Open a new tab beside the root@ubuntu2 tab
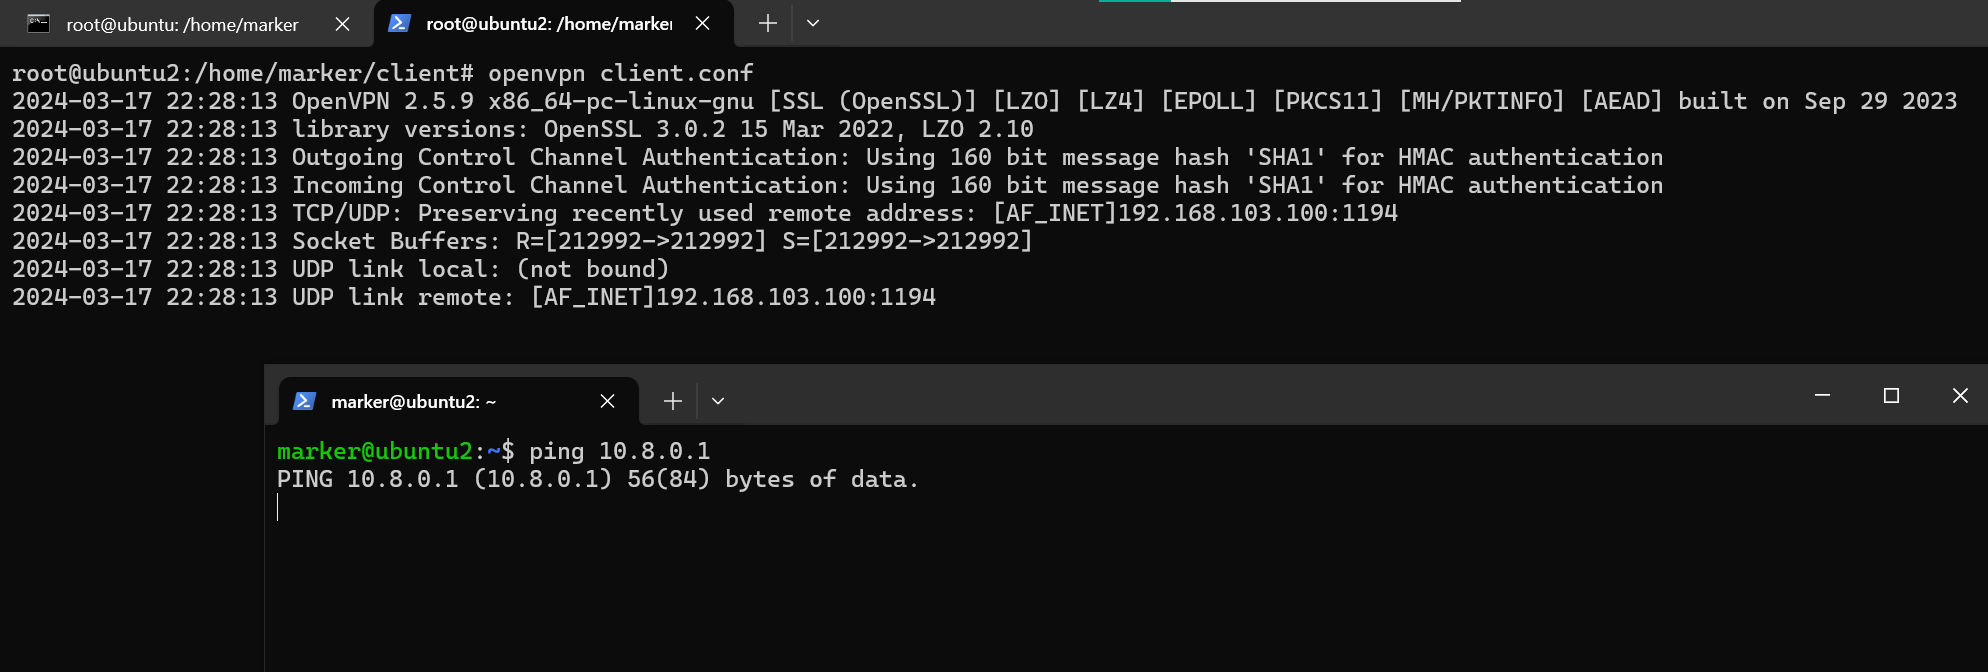Viewport: 1988px width, 672px height. (767, 23)
